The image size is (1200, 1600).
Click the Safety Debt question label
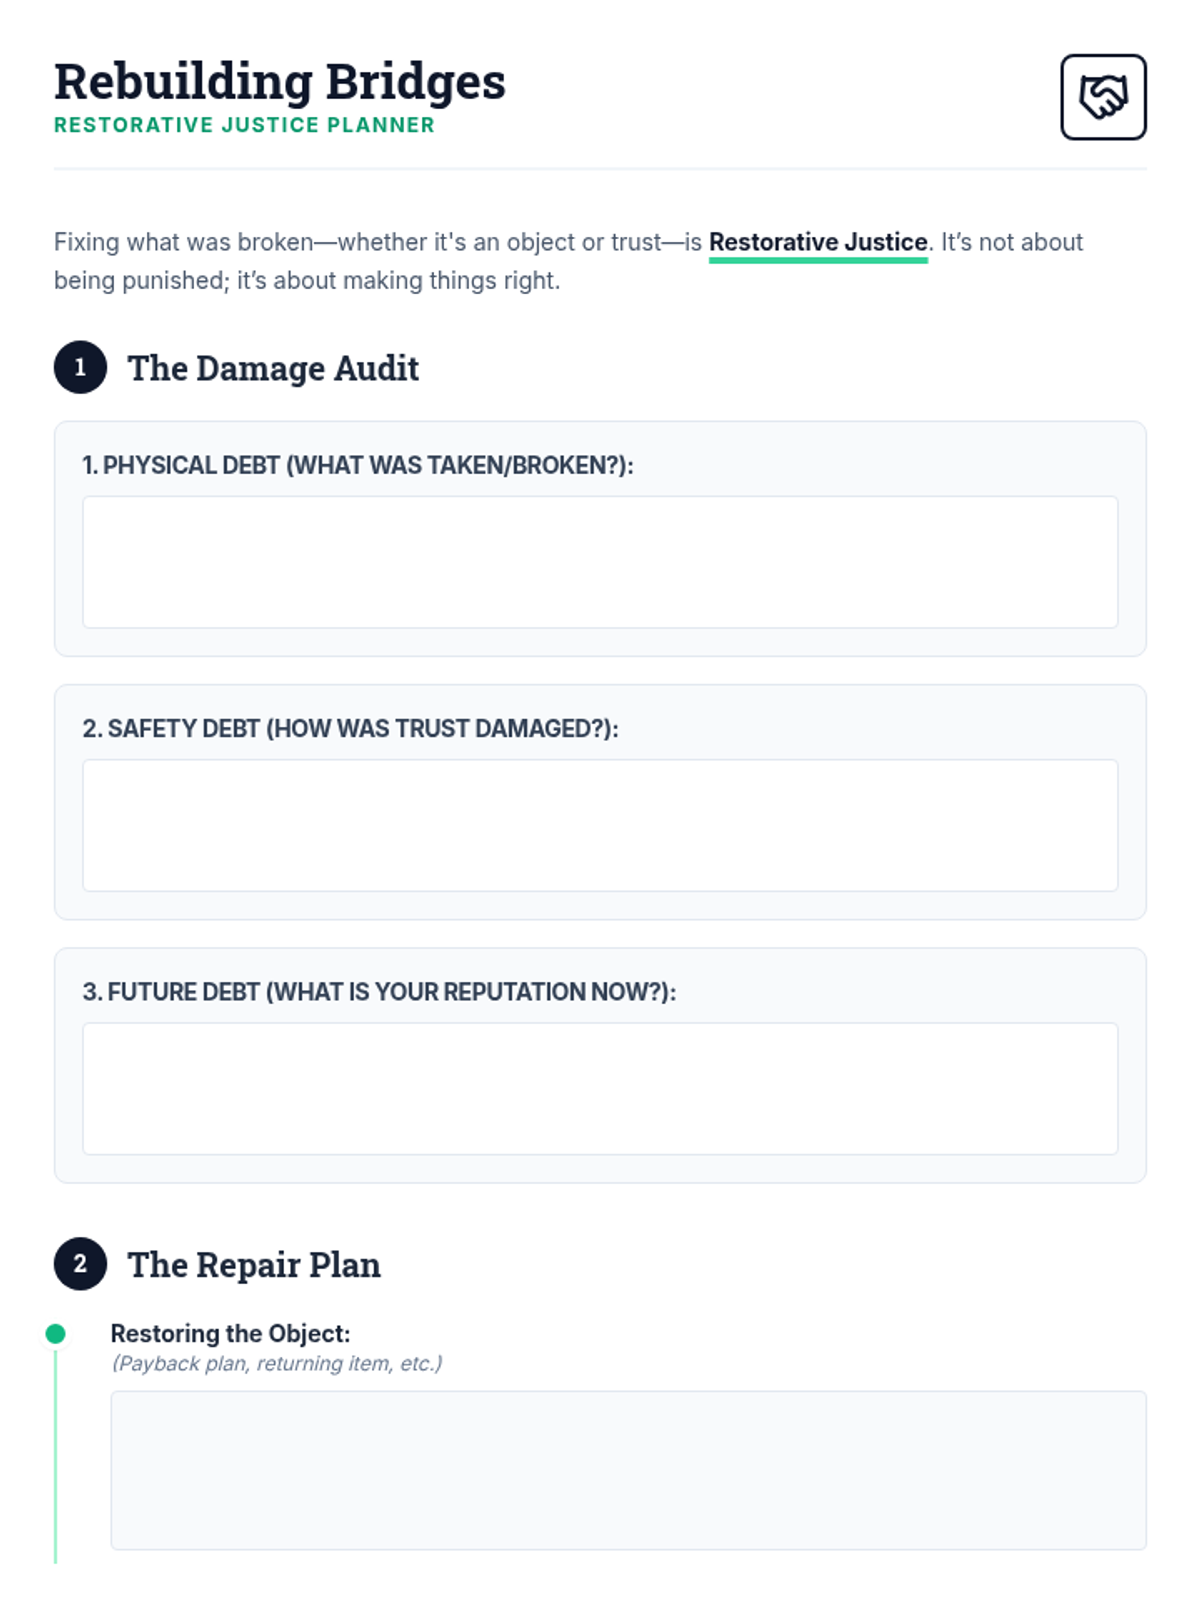click(x=350, y=728)
